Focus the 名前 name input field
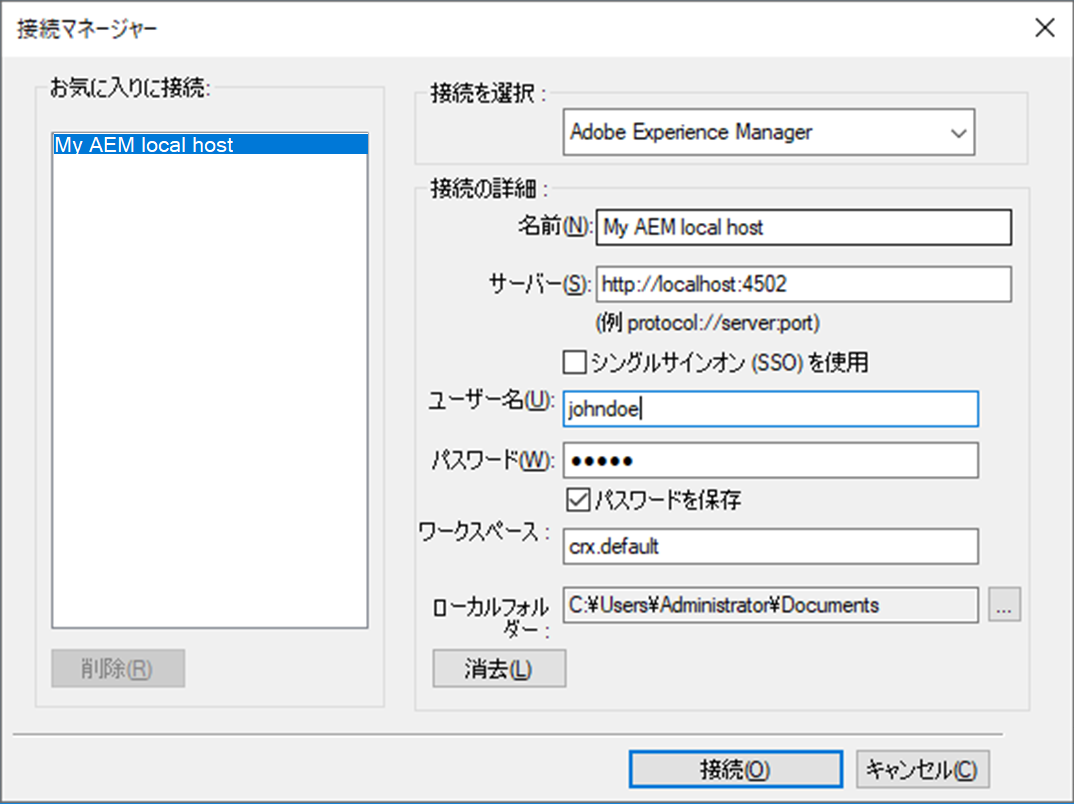 pos(803,228)
